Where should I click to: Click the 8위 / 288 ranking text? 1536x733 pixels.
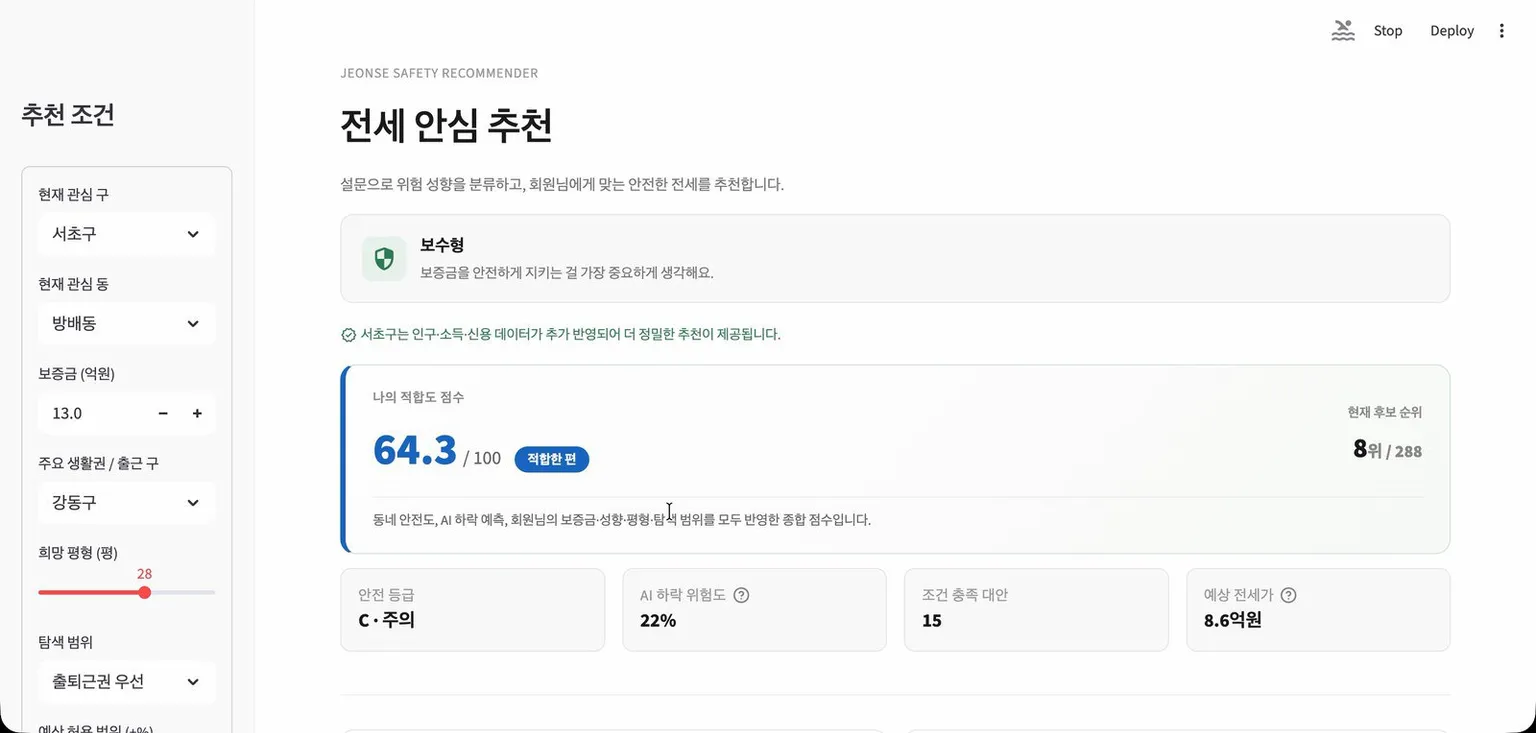pyautogui.click(x=1387, y=450)
